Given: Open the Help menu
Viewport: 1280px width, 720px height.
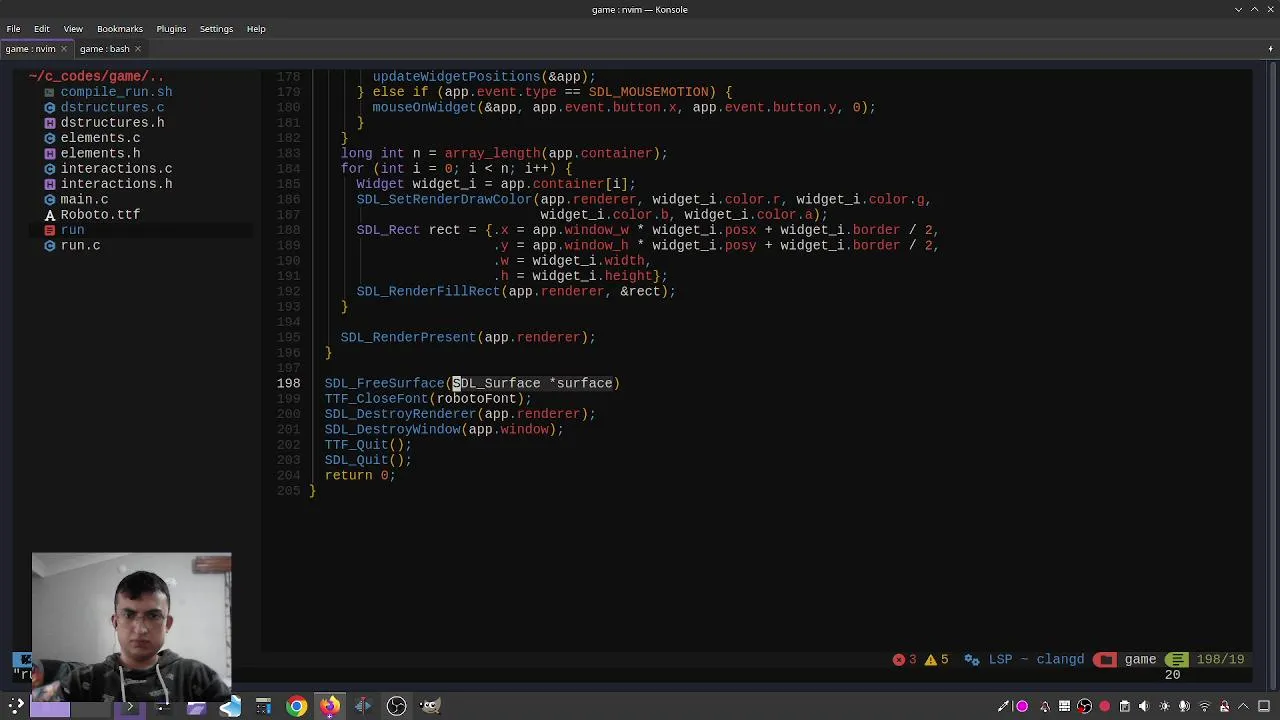Looking at the screenshot, I should (256, 29).
